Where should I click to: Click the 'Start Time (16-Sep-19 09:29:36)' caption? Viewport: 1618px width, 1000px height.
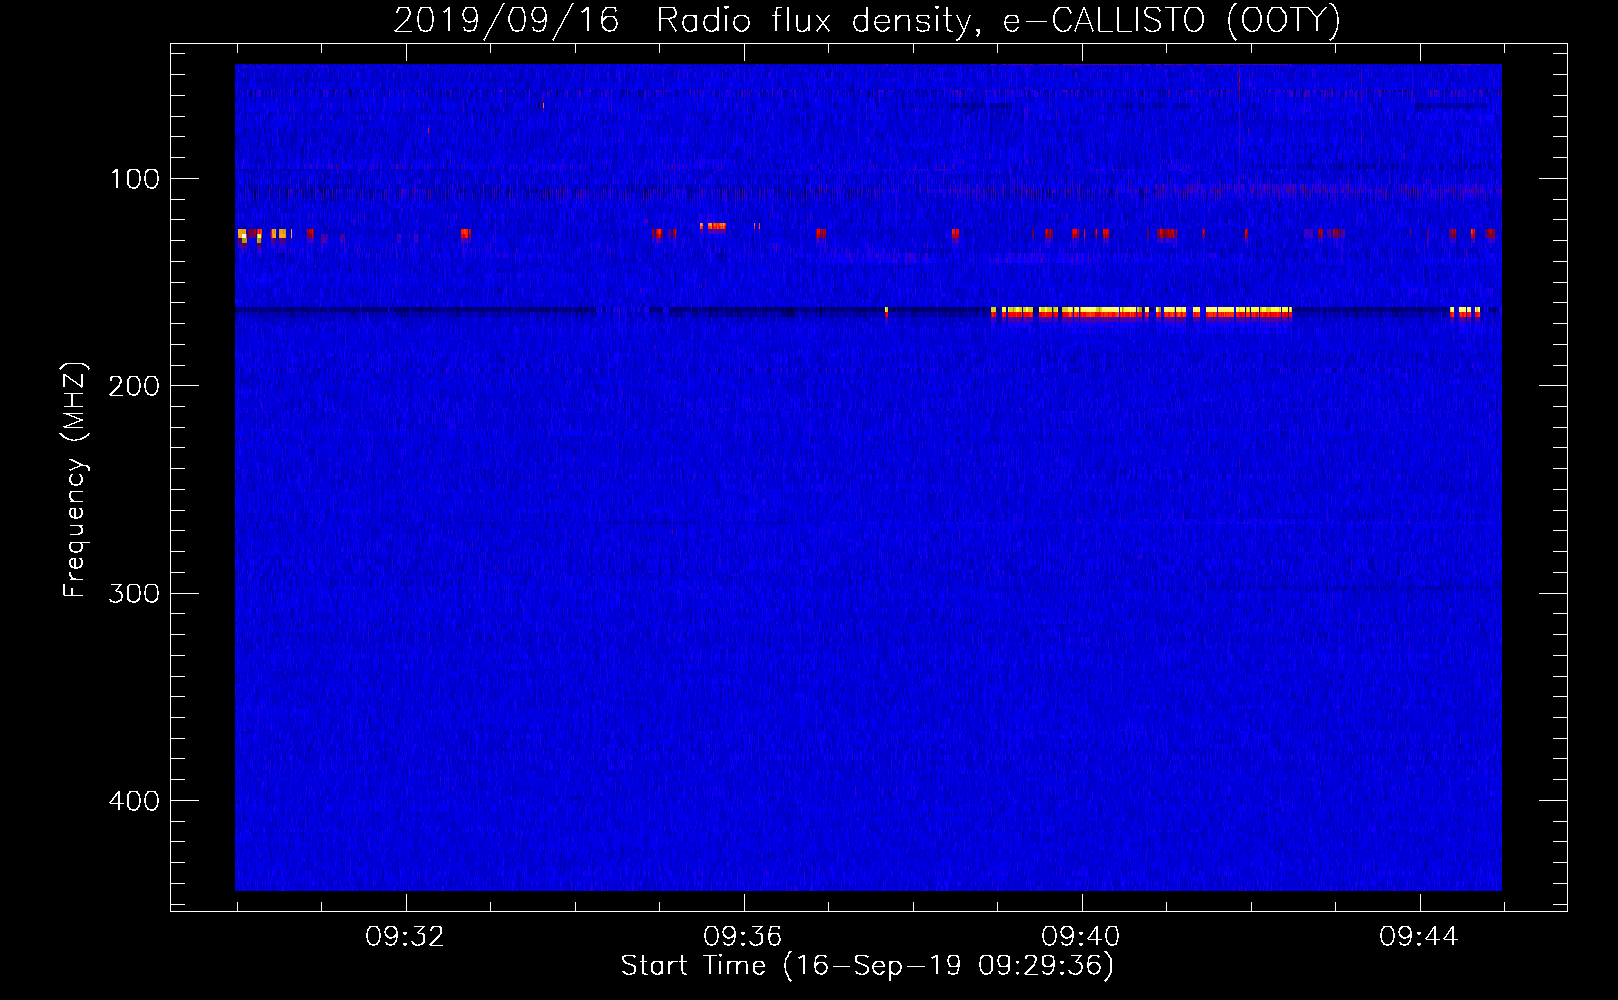coord(867,966)
